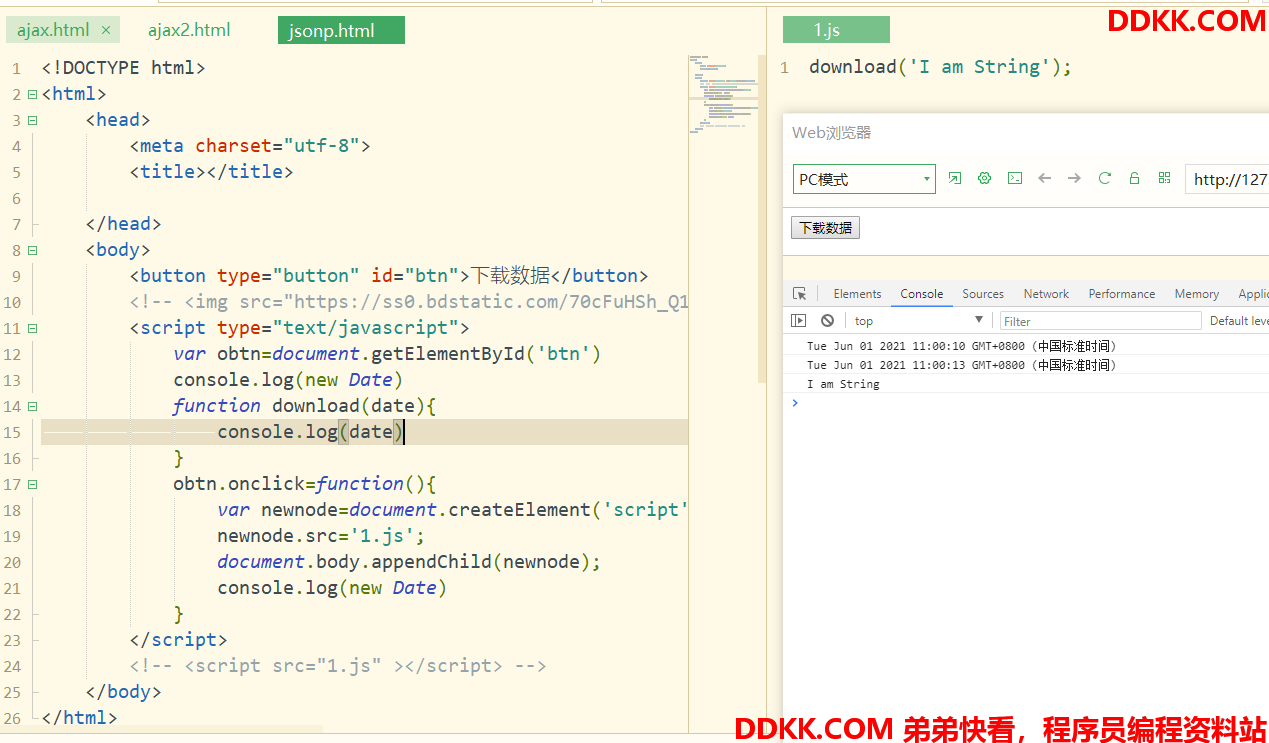Click the 下载数据 button in the preview
1269x743 pixels.
(x=825, y=228)
